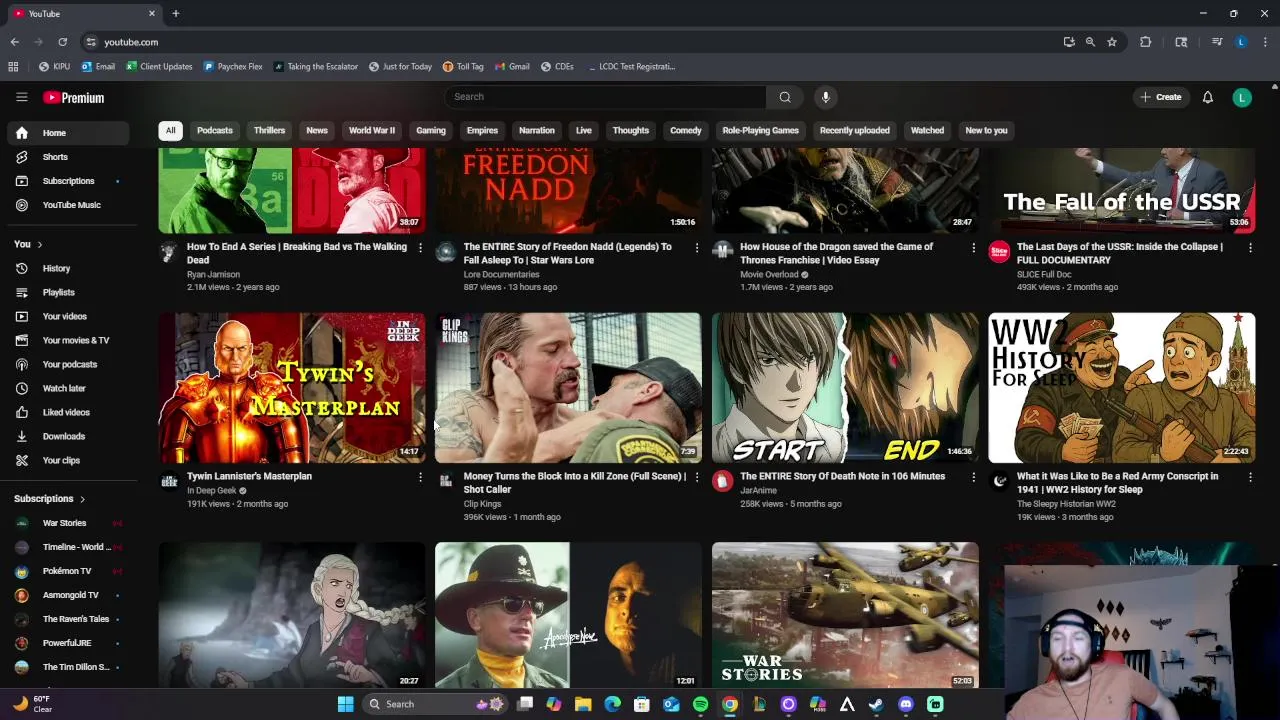Select the Thrillers filter chip
Screen dimensions: 1280x720
coord(269,130)
